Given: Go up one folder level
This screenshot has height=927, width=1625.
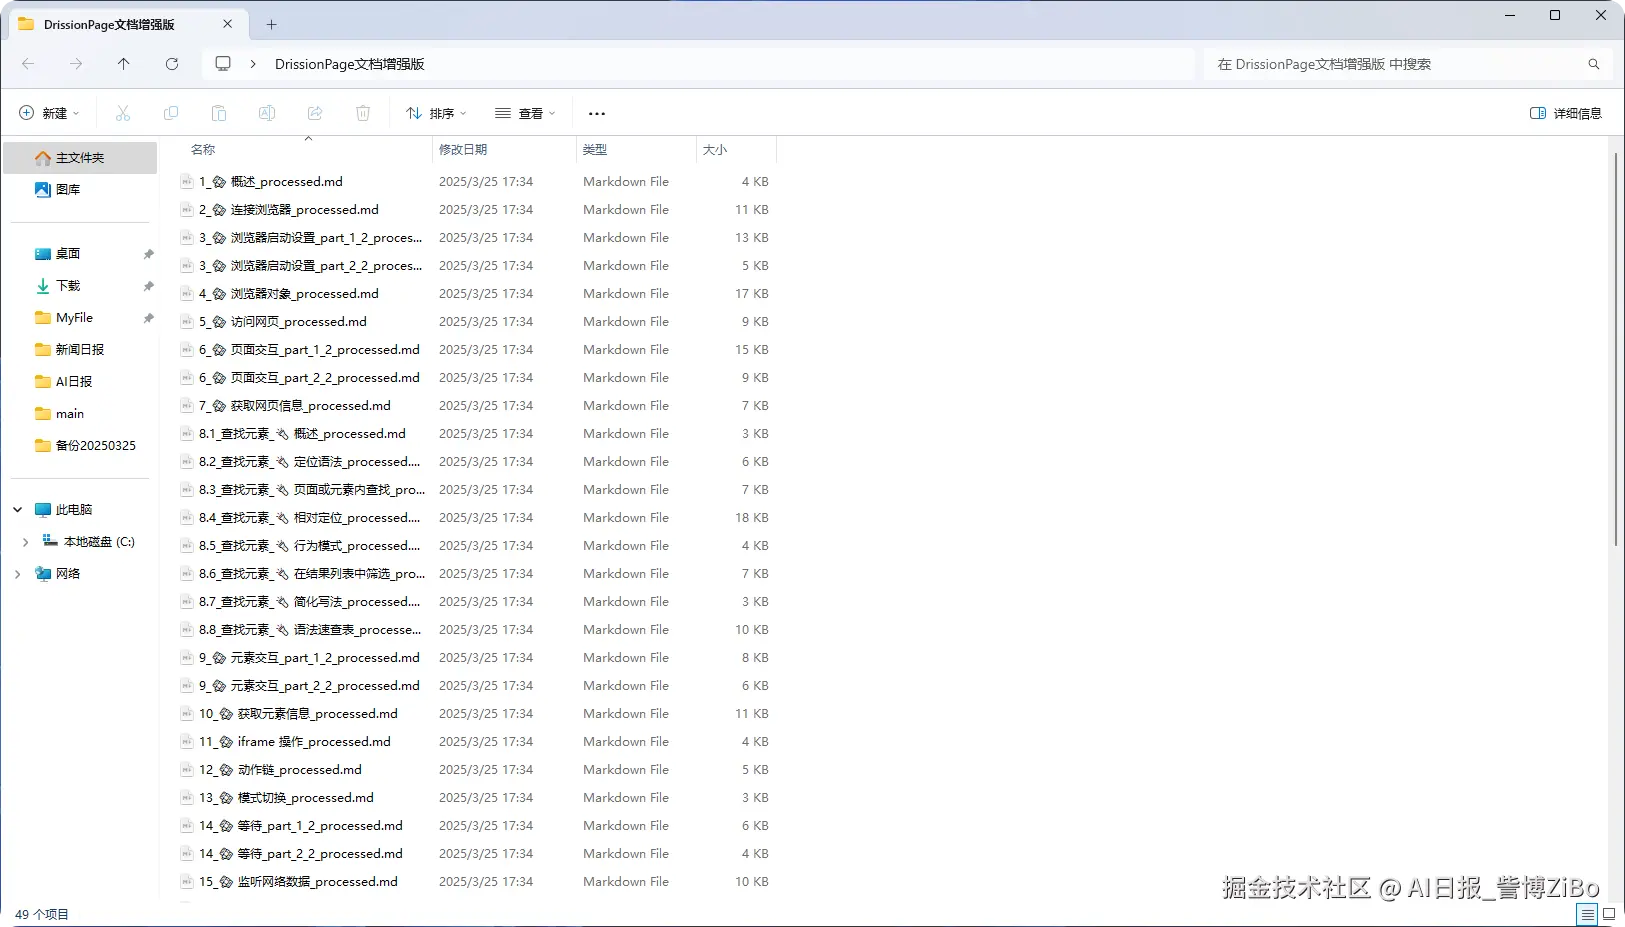Looking at the screenshot, I should (124, 64).
